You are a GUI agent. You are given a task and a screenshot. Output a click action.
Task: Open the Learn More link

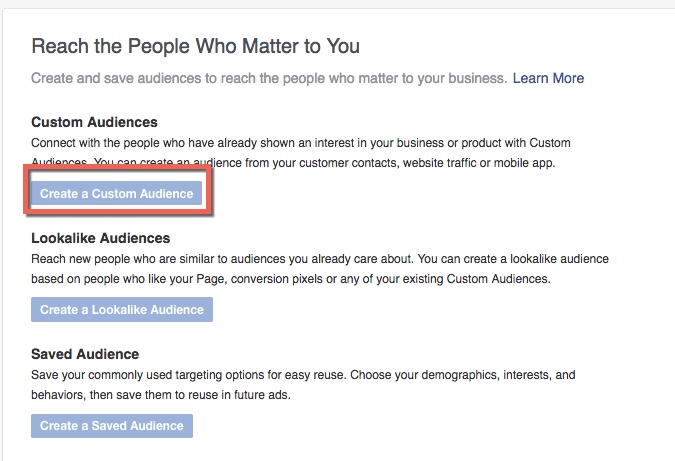[x=548, y=78]
